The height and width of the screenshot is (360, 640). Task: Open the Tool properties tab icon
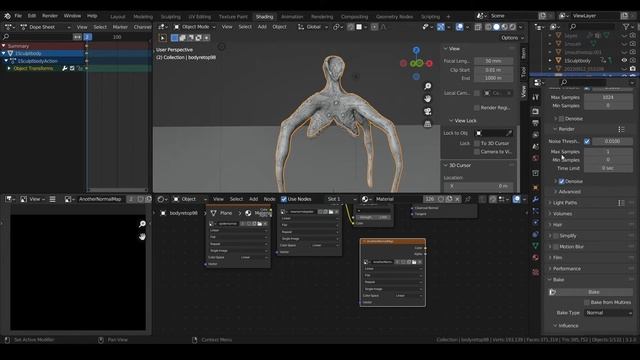click(536, 97)
